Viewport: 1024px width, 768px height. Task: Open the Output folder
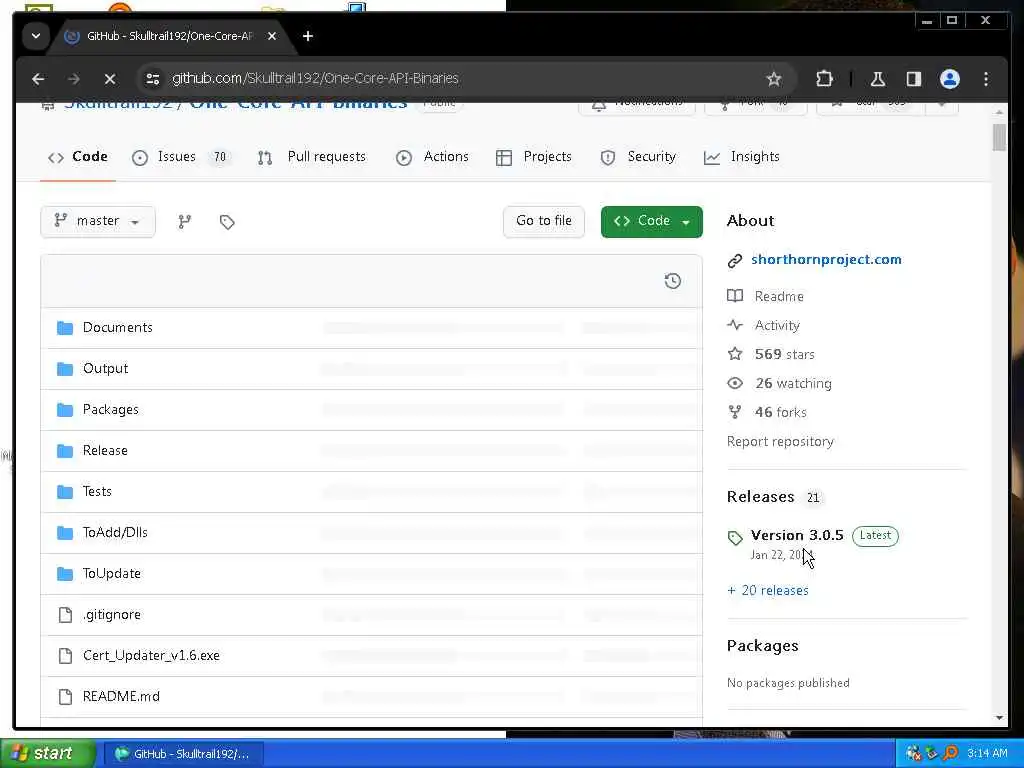coord(105,369)
